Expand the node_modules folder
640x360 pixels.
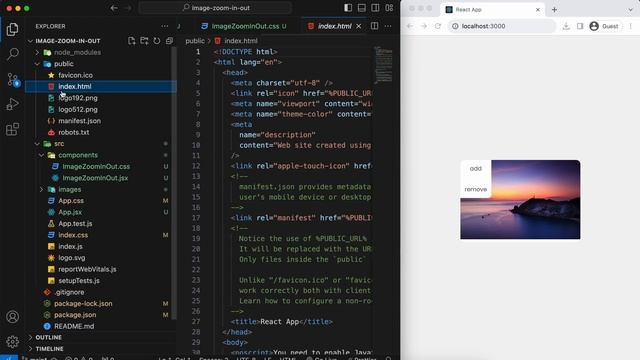(37, 52)
